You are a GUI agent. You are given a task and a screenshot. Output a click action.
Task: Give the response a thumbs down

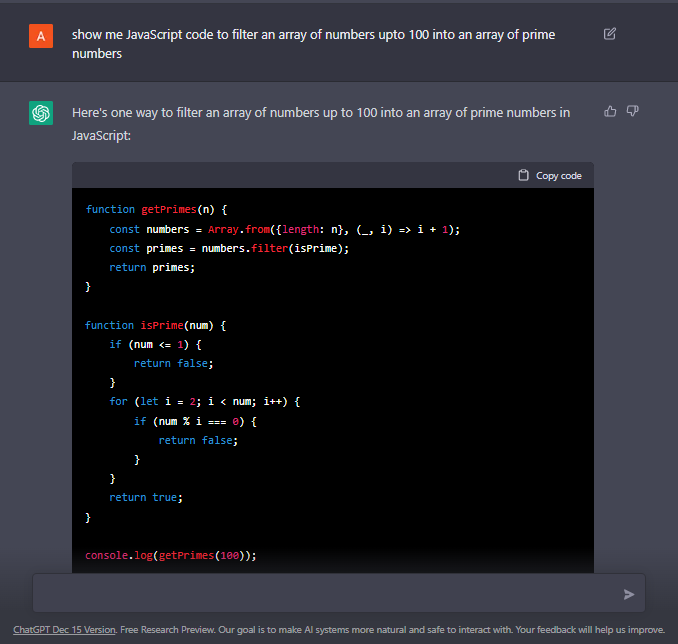click(x=632, y=111)
